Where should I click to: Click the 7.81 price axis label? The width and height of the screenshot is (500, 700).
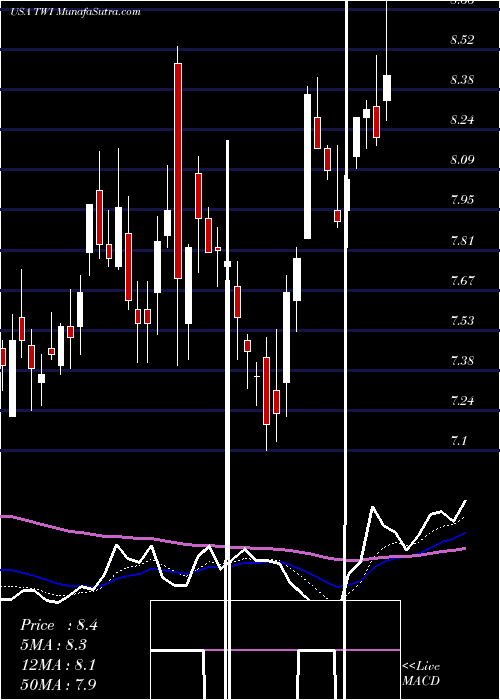pos(462,241)
